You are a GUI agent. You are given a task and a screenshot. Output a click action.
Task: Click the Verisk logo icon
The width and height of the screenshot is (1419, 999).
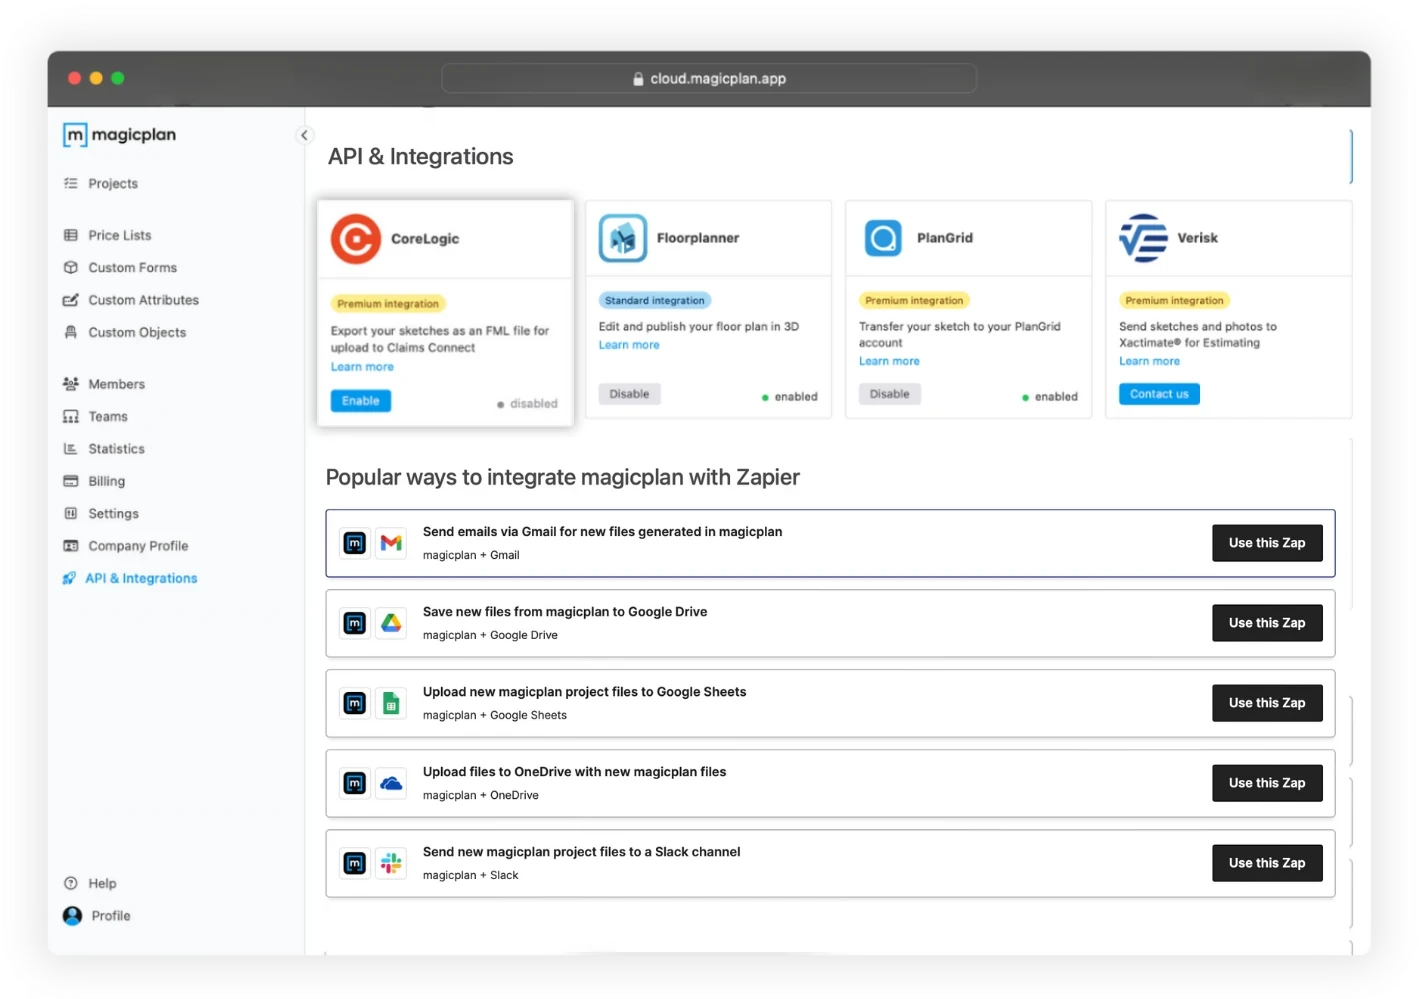coord(1143,238)
